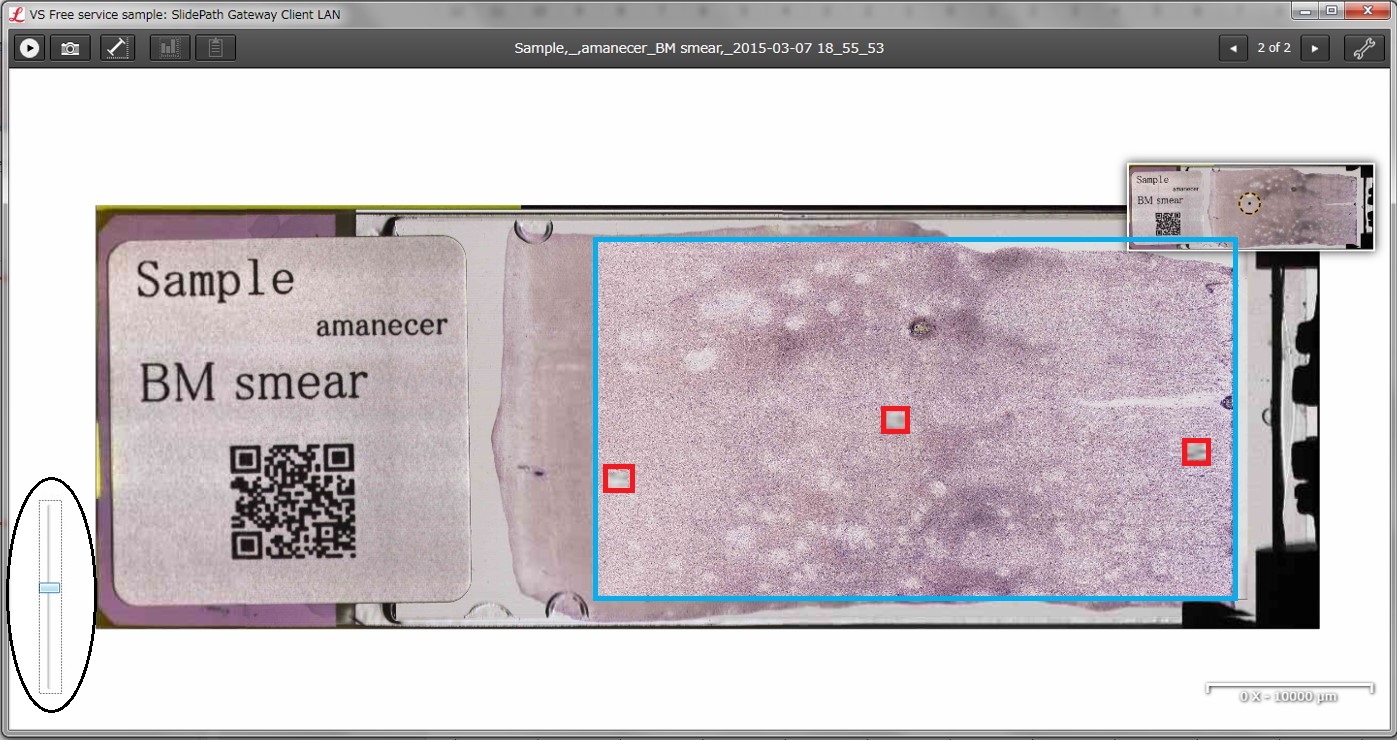Maximize the SlidePath Gateway Client window
Viewport: 1397px width, 740px height.
coord(1331,10)
